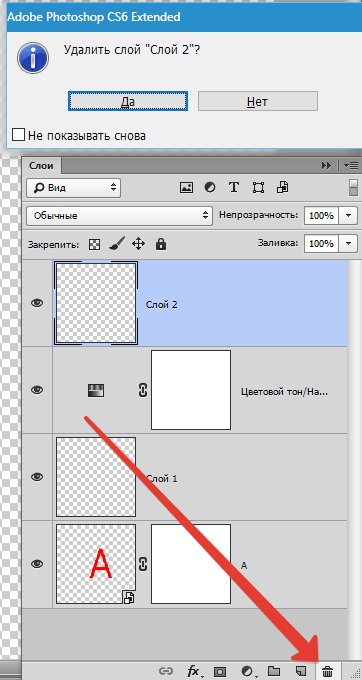The width and height of the screenshot is (362, 680).
Task: Click the mask link icon on the Hue/Saturation layer
Action: point(143,390)
